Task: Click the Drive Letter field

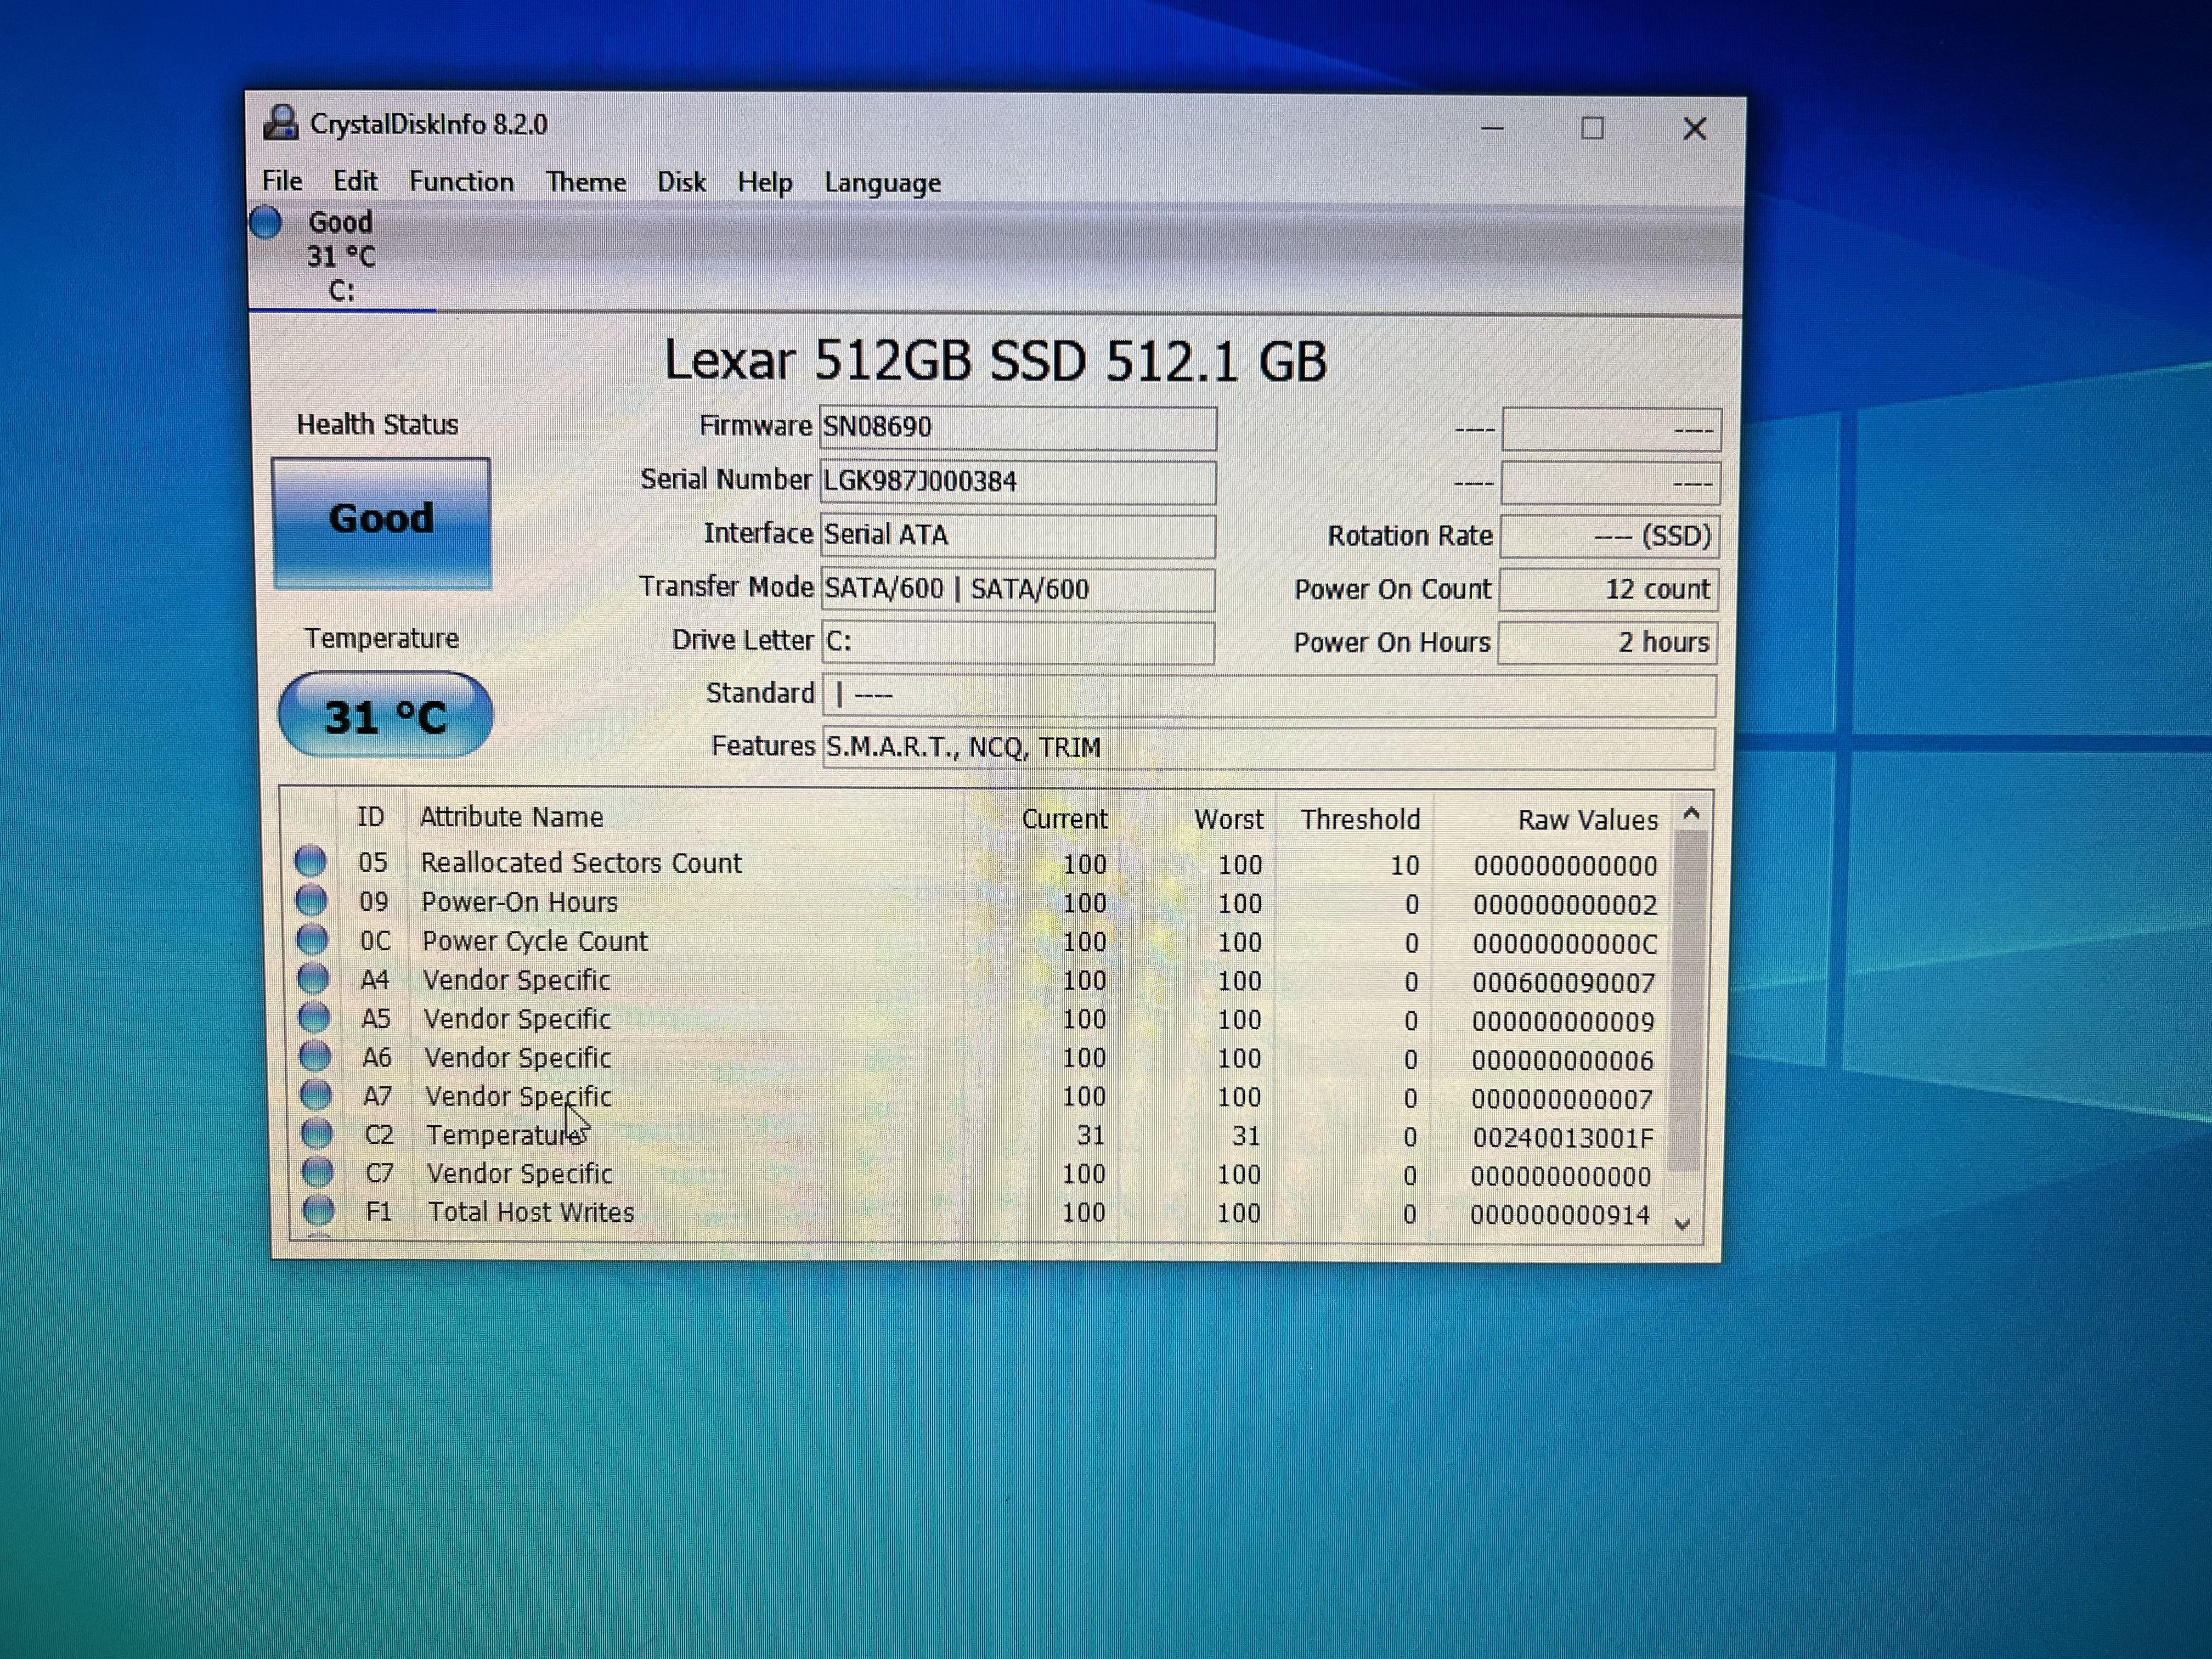Action: point(1018,643)
